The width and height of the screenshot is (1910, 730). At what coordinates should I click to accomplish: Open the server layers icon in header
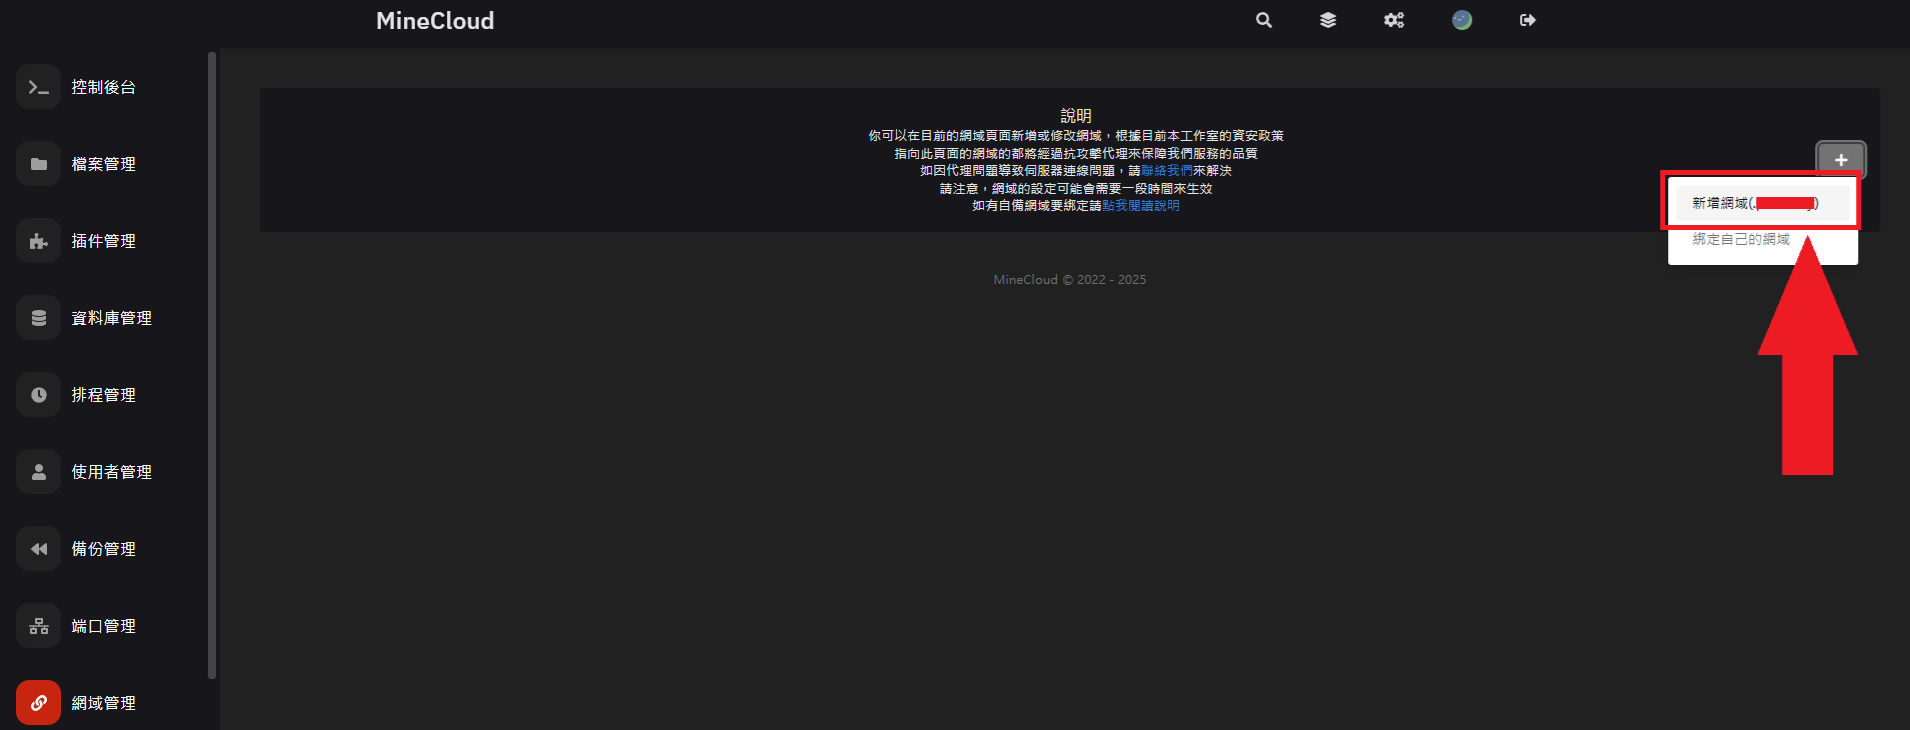coord(1328,20)
